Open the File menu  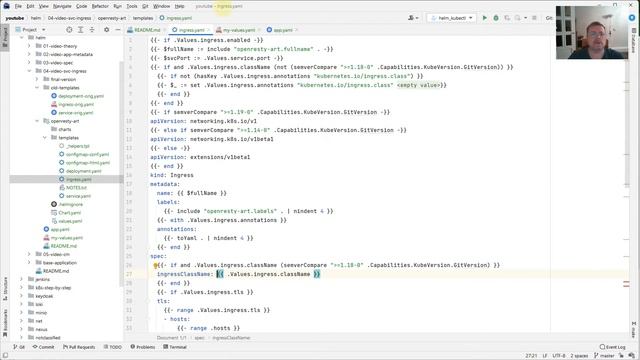pyautogui.click(x=18, y=6)
